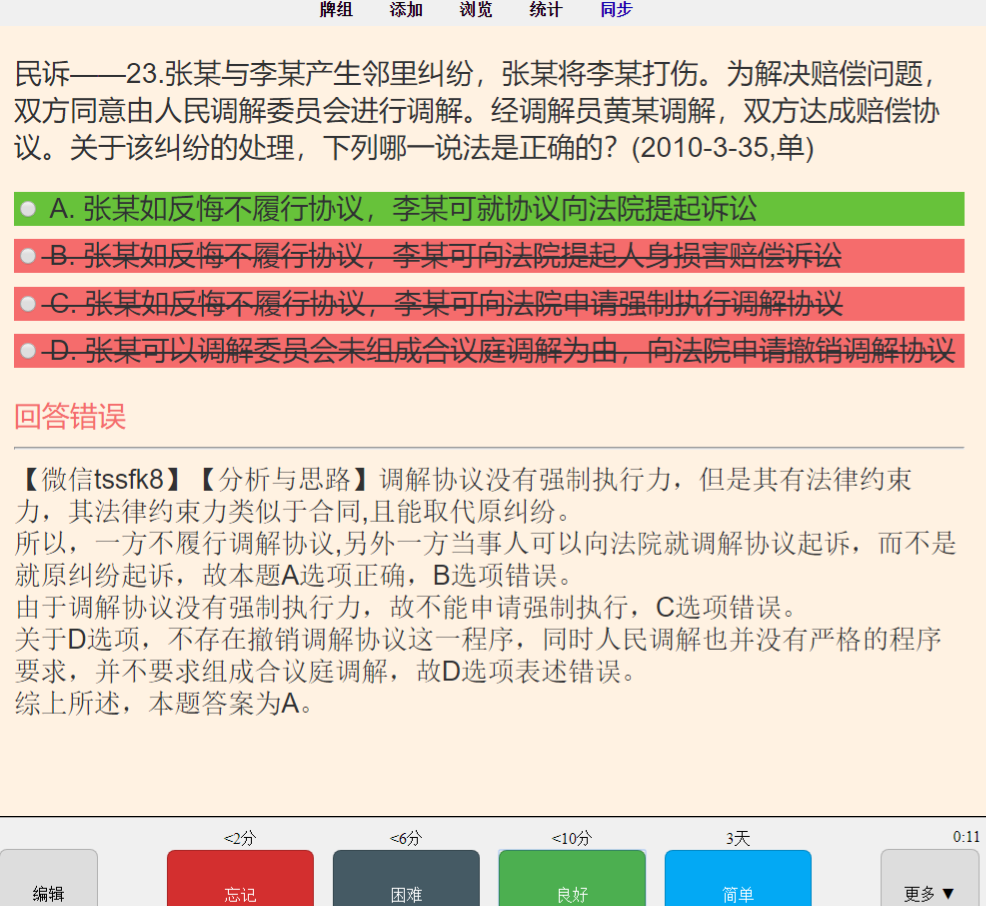Viewport: 986px width, 906px height.
Task: Click the 编辑 edit button
Action: click(x=48, y=878)
